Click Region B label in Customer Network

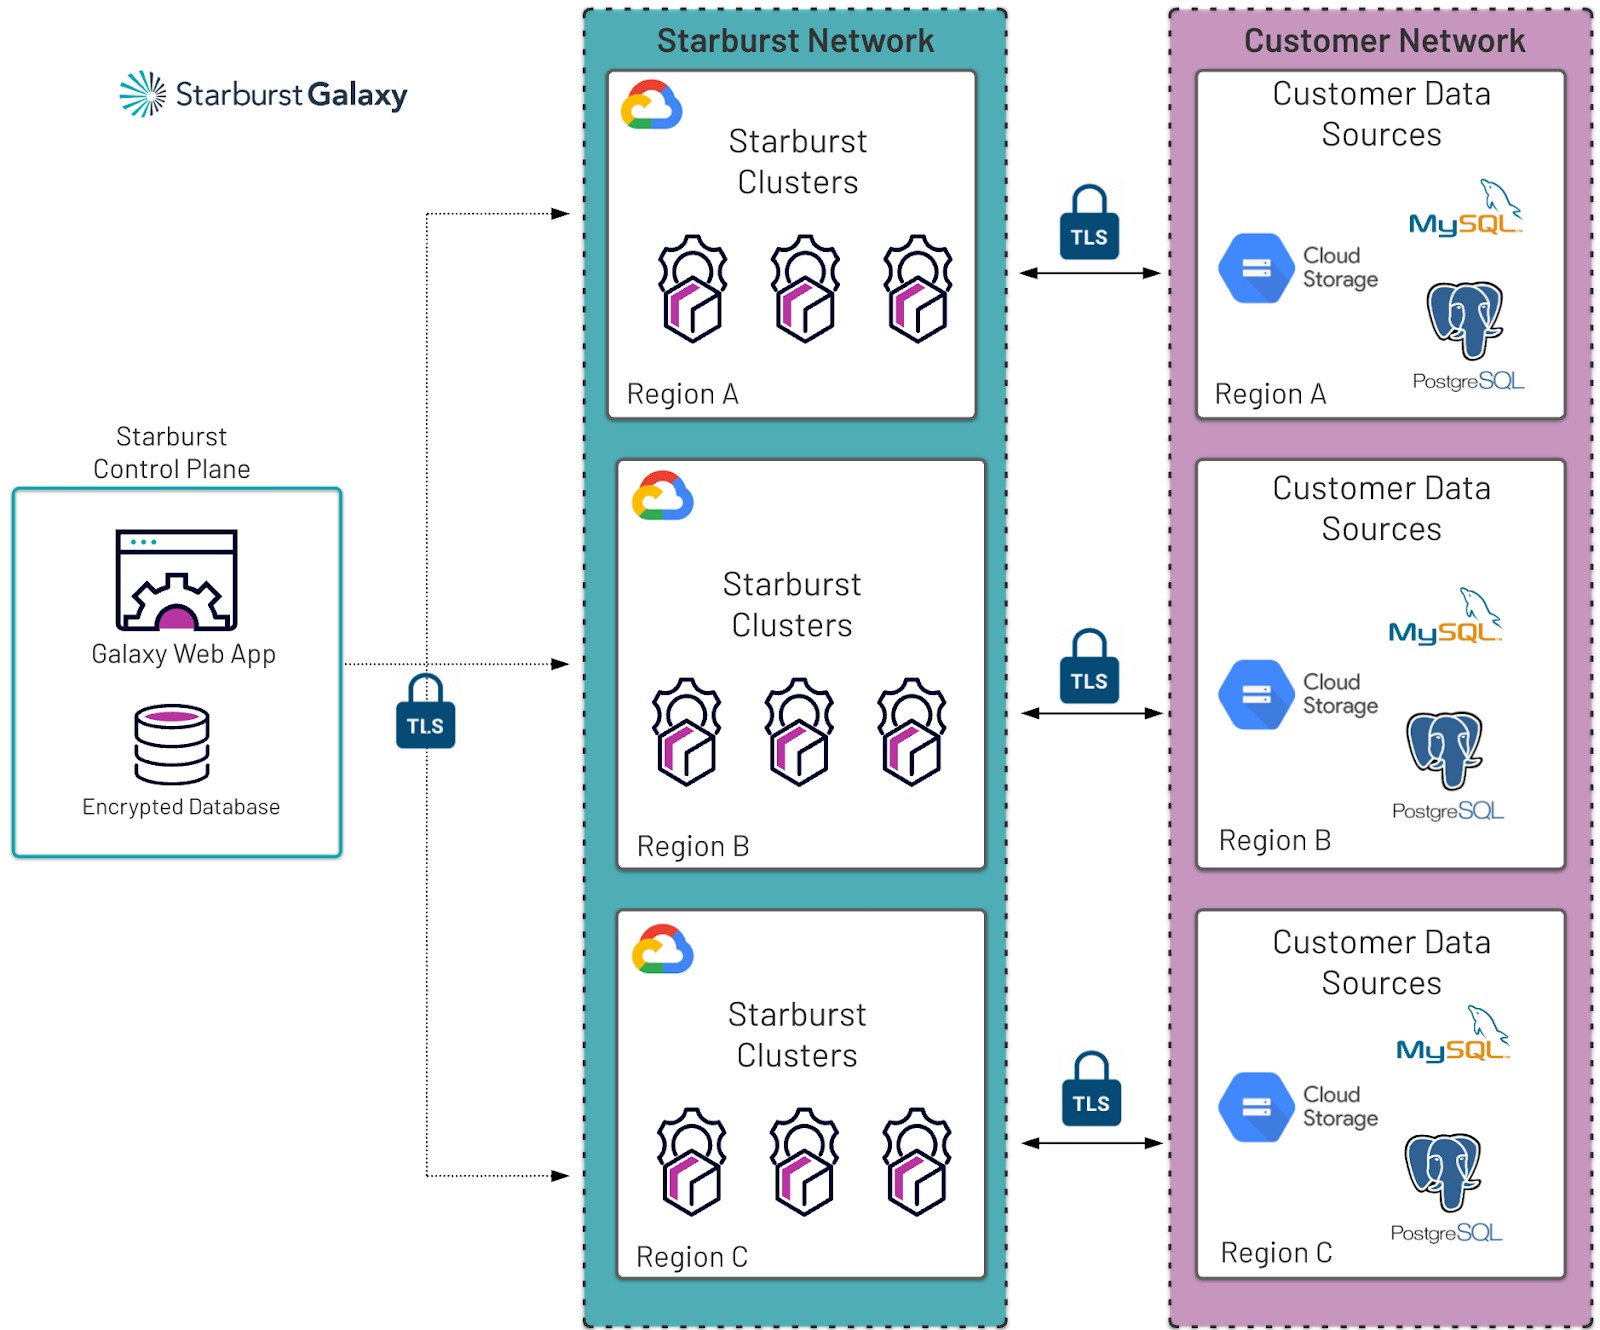tap(1275, 840)
